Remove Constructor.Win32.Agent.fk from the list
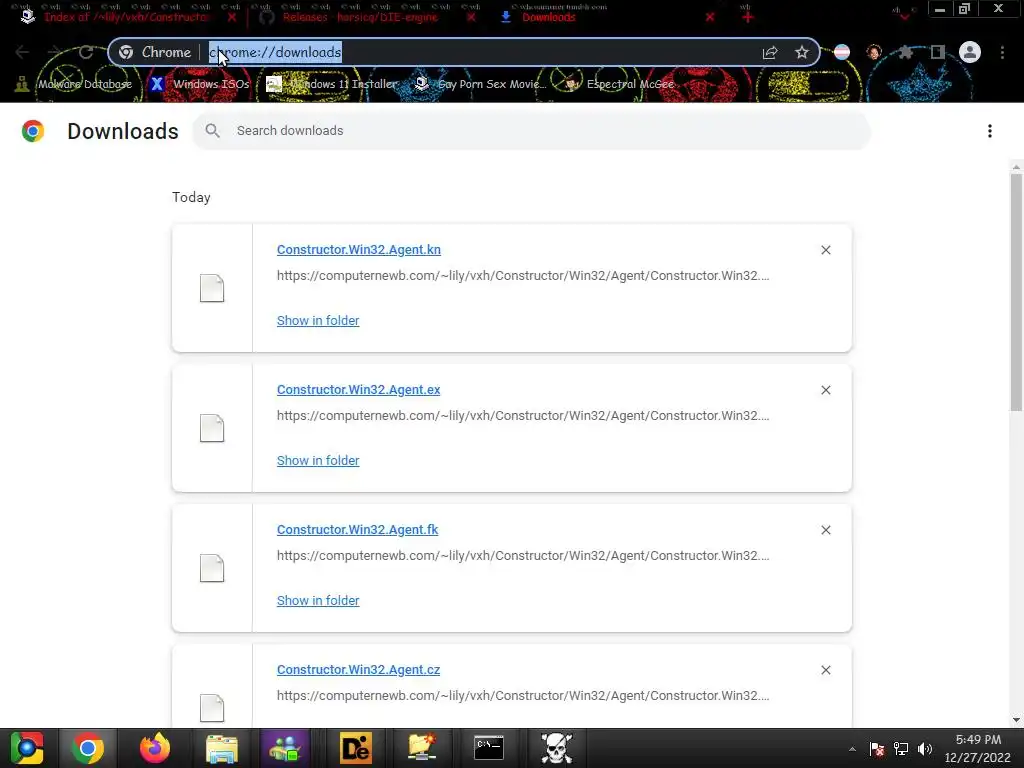The height and width of the screenshot is (768, 1024). [825, 530]
